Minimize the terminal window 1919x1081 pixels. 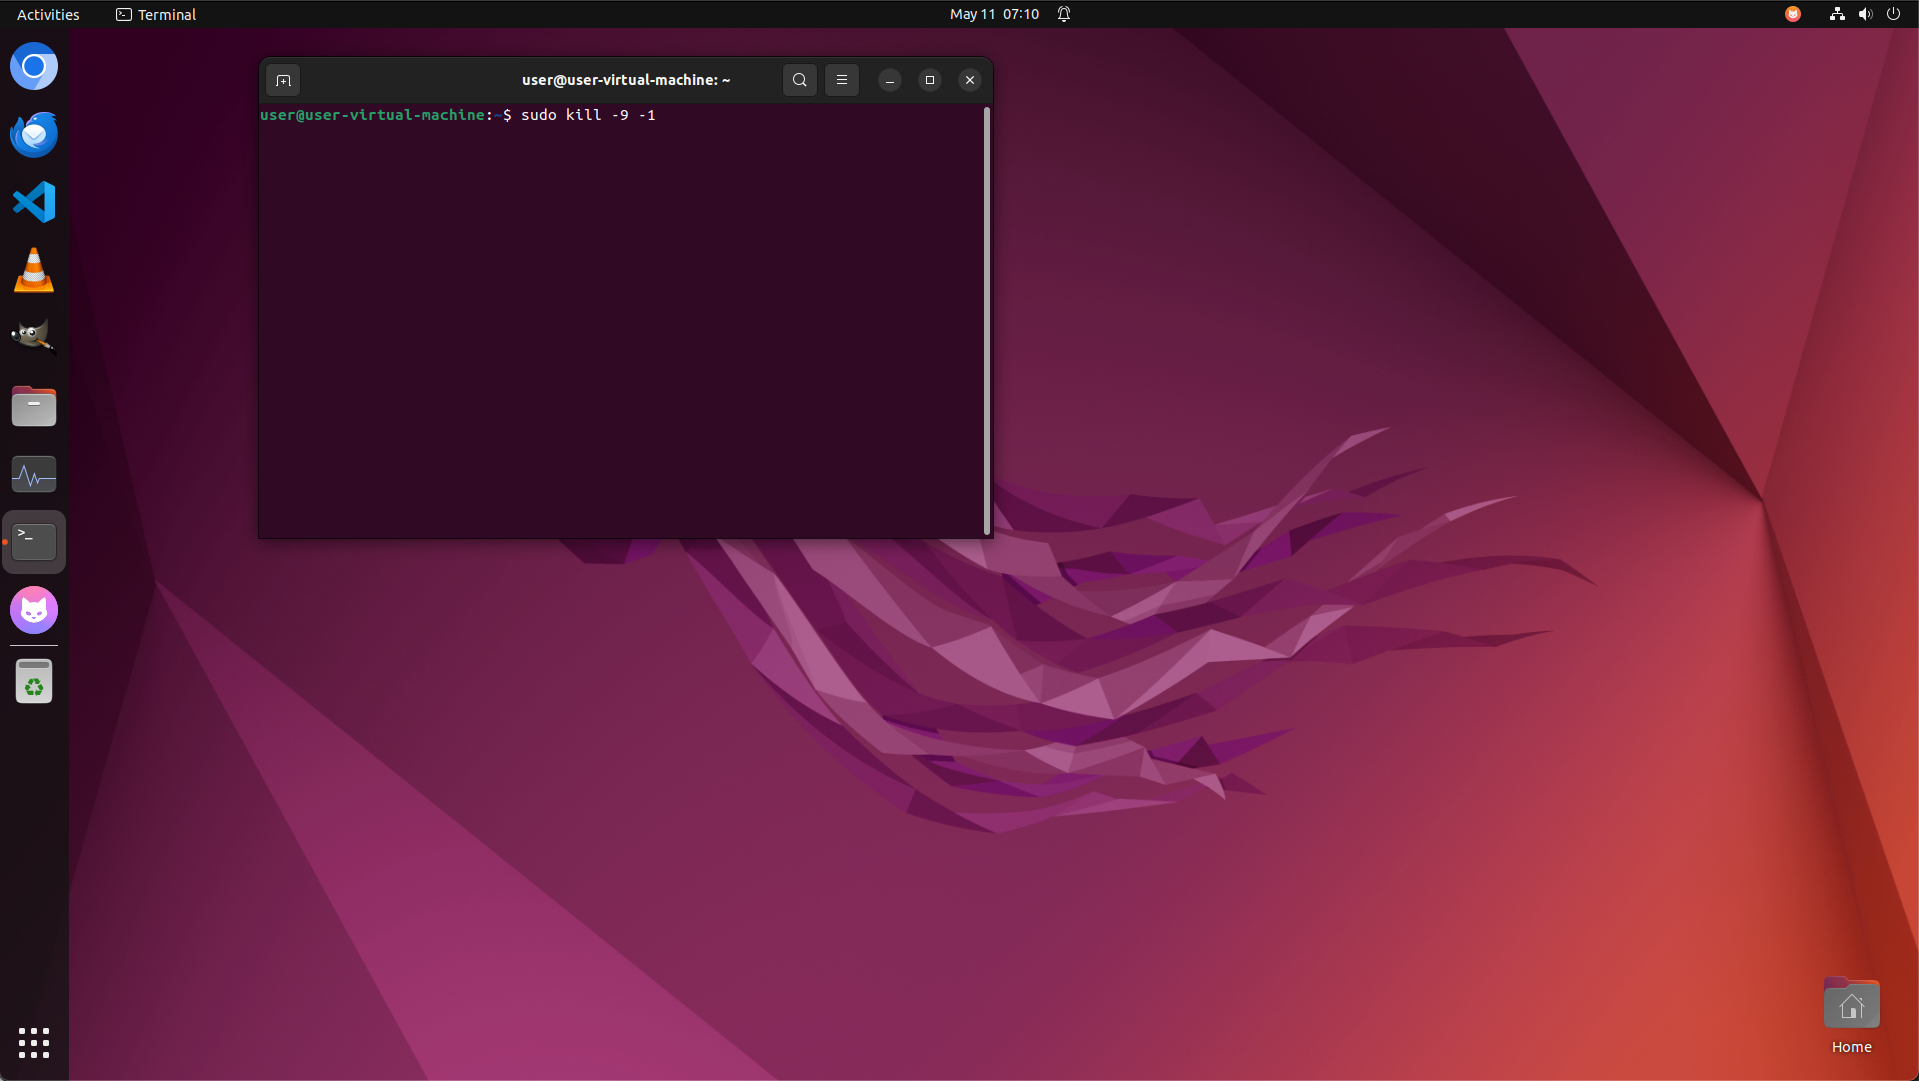[x=889, y=80]
